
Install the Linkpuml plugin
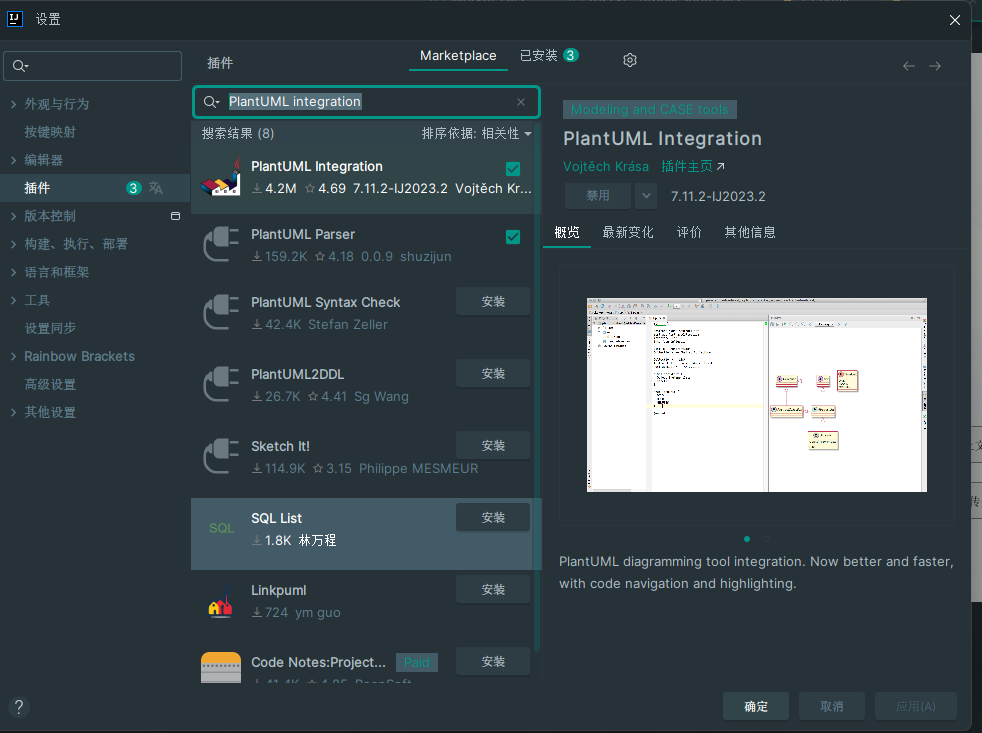coord(493,590)
